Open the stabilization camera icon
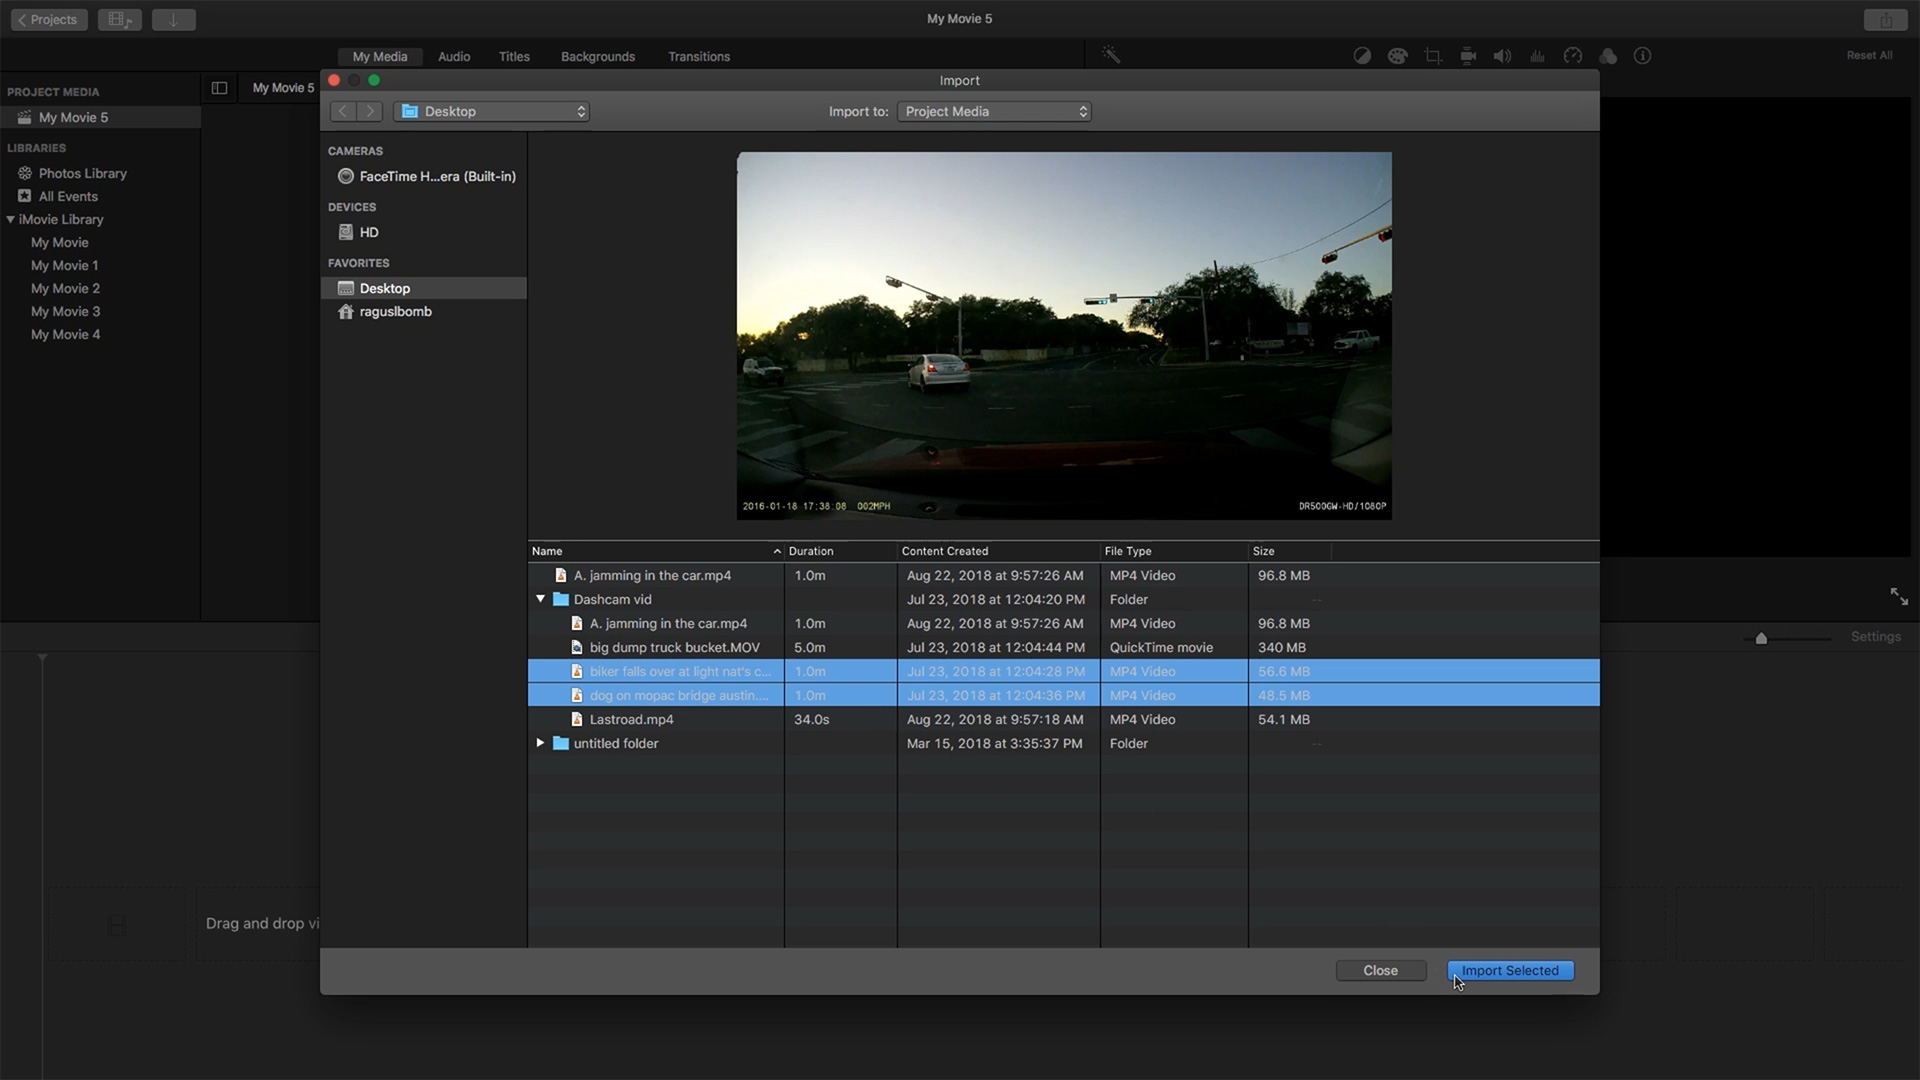 click(x=1468, y=56)
